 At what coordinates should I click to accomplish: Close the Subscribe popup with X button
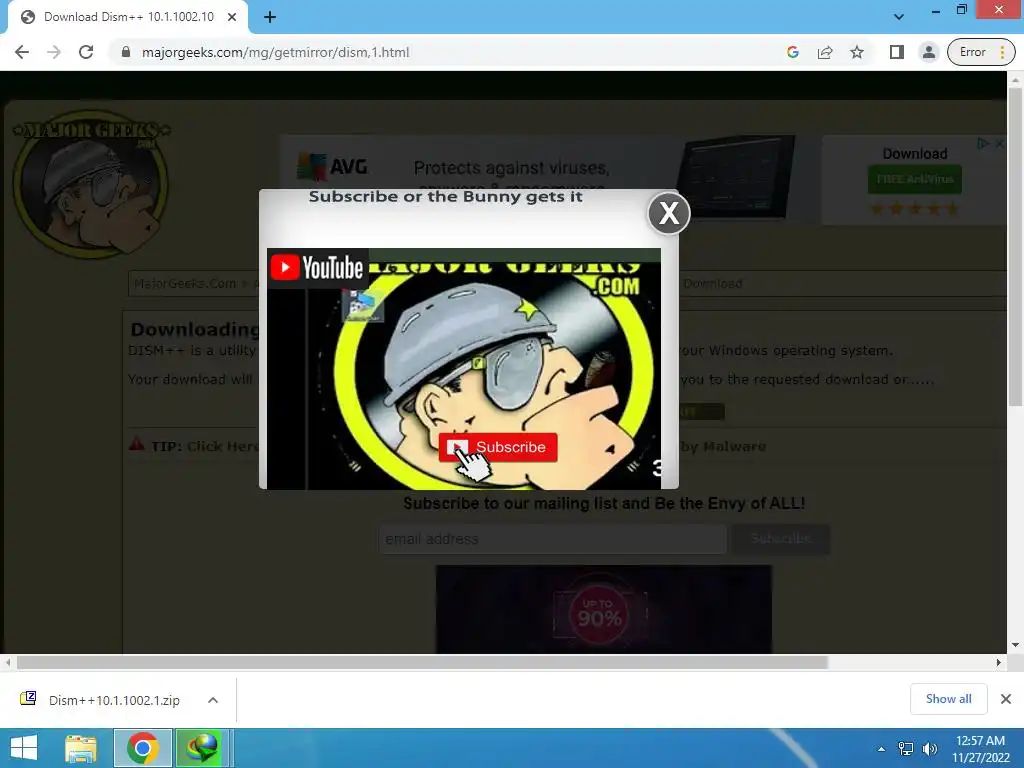(x=669, y=213)
